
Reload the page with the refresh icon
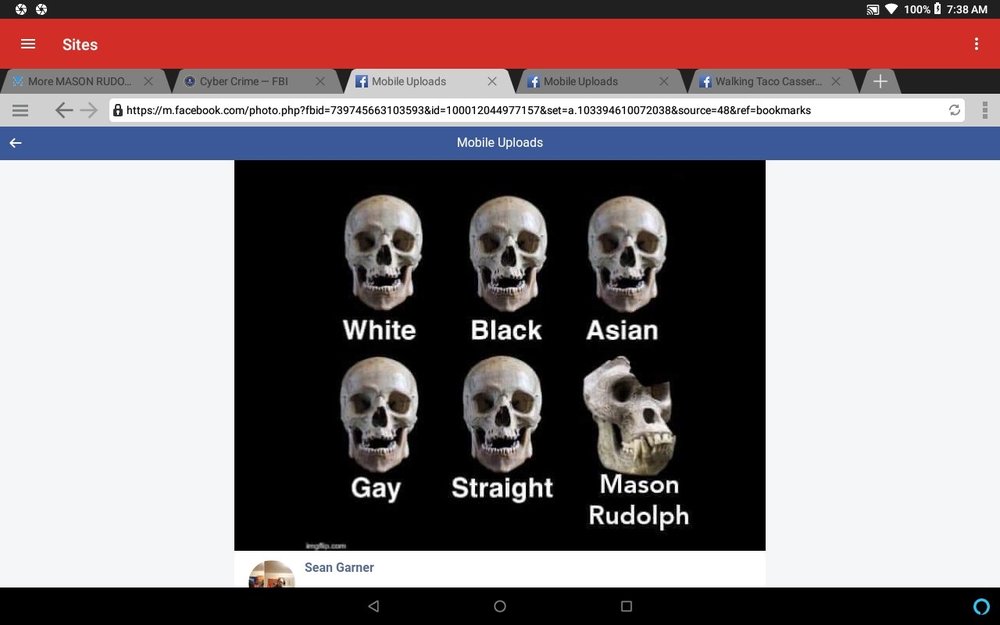[x=954, y=110]
